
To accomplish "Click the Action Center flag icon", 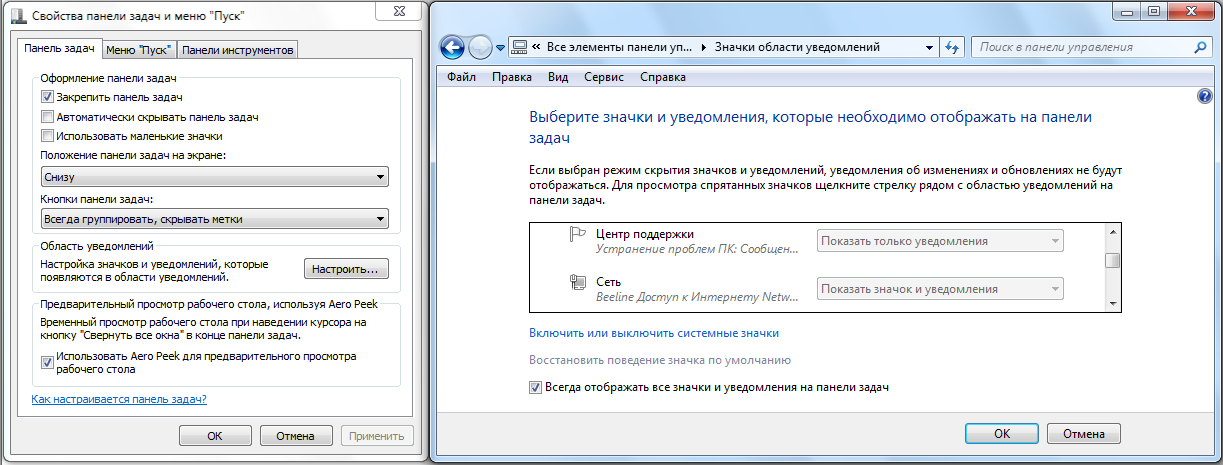I will click(x=577, y=236).
